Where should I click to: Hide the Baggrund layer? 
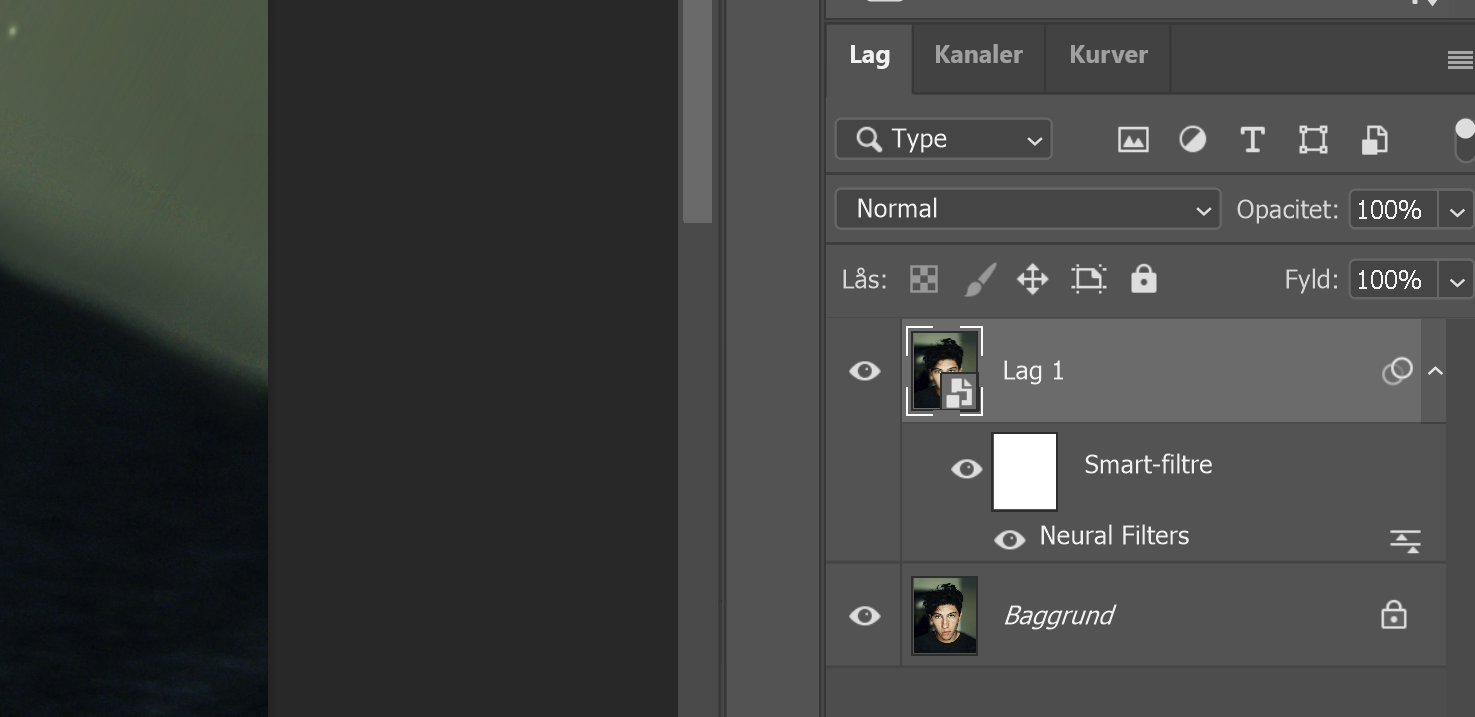pyautogui.click(x=863, y=615)
